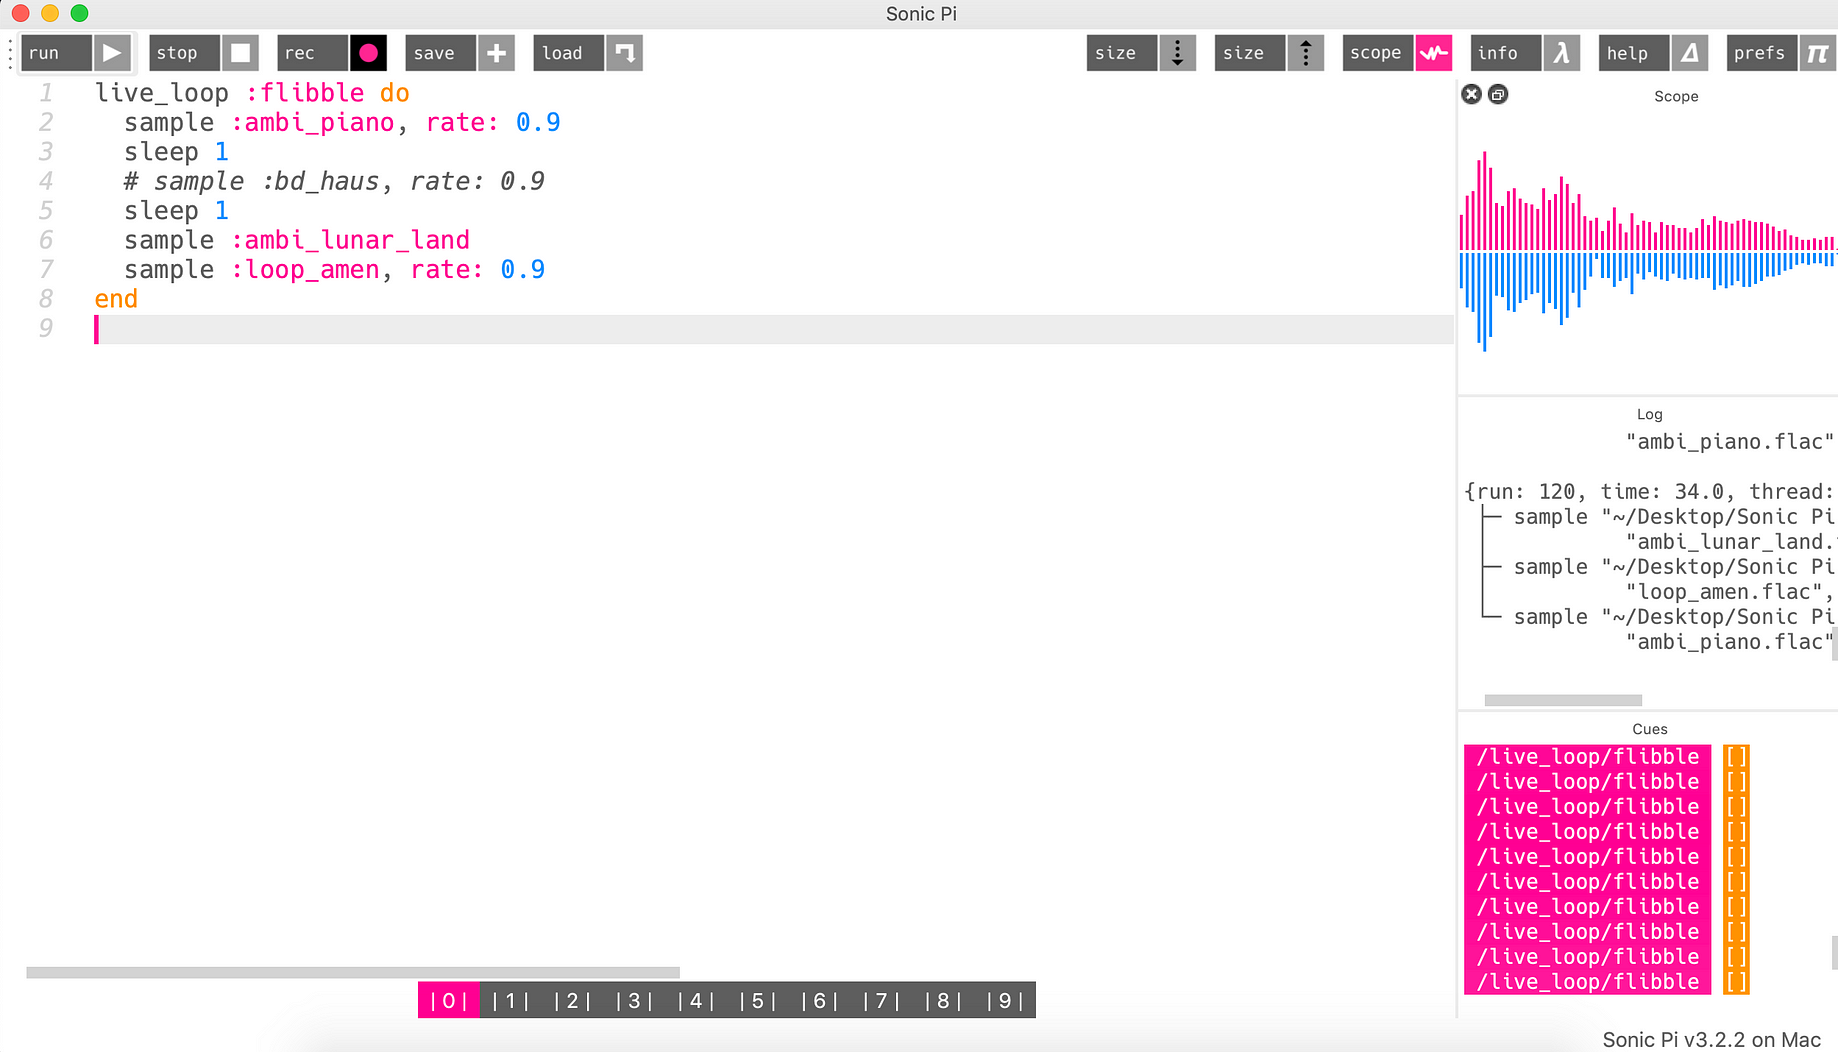
Task: Open preferences via the pi icon
Action: 1818,53
